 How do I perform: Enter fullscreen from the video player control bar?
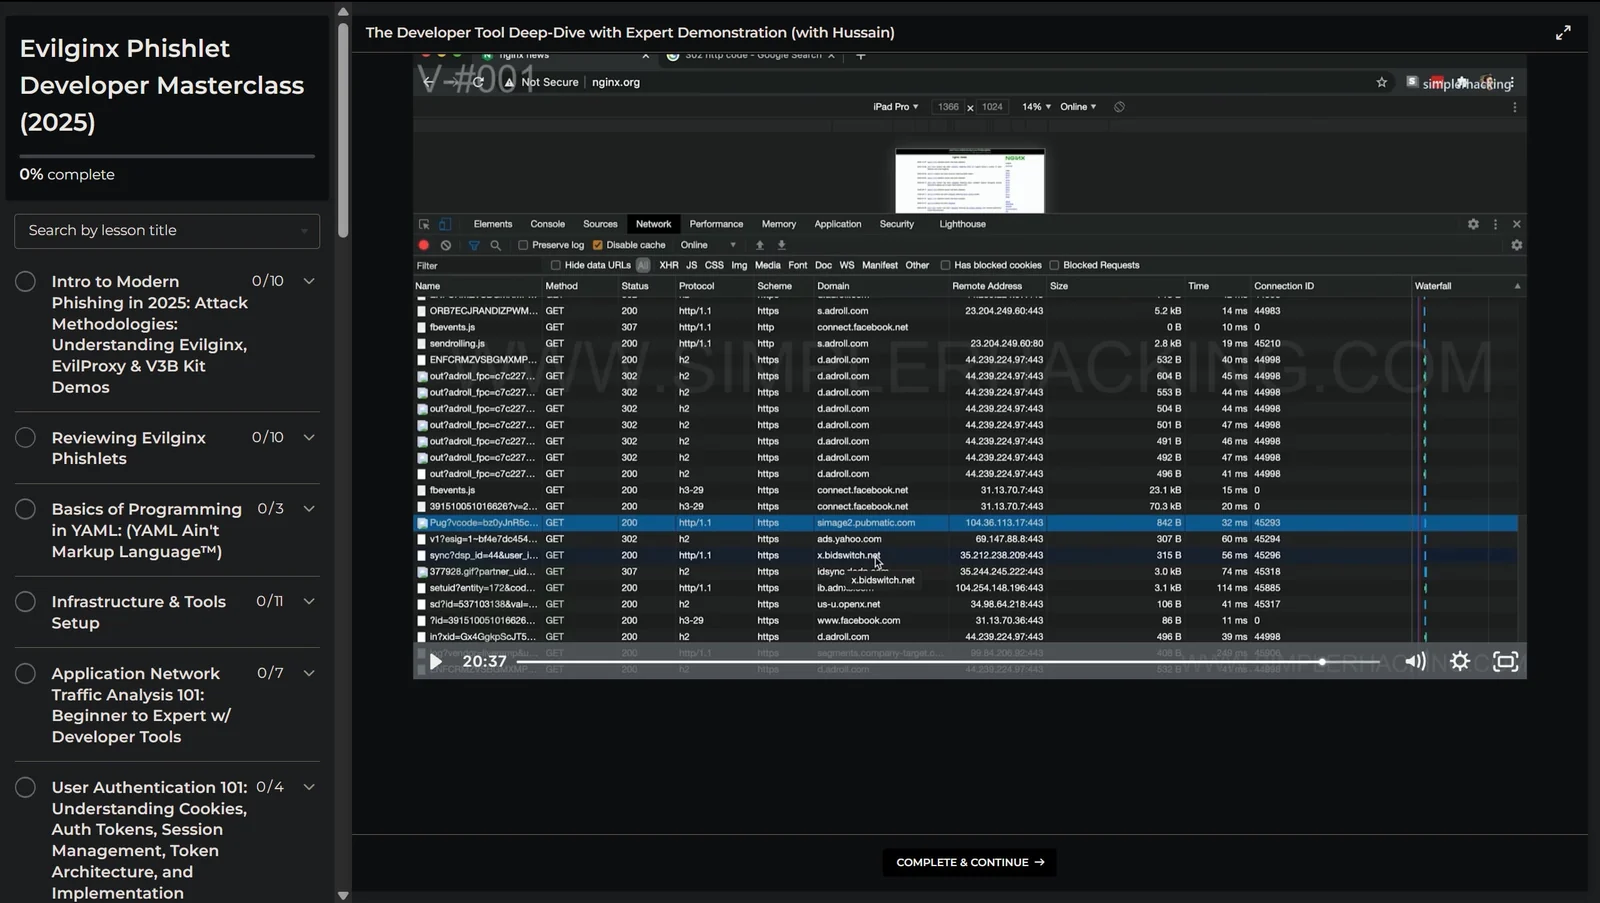pyautogui.click(x=1505, y=661)
